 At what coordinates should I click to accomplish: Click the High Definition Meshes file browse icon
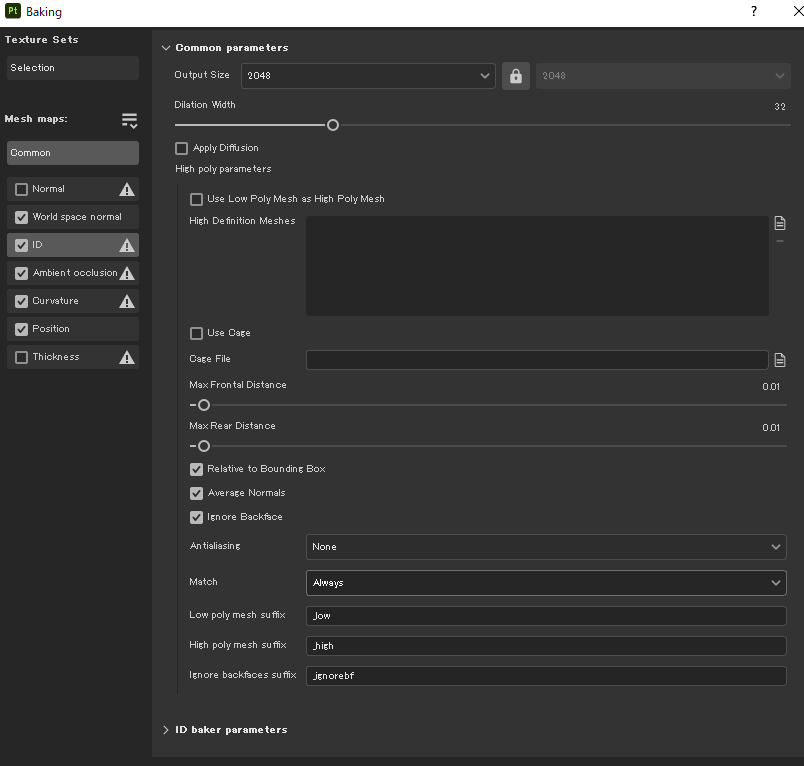[x=780, y=224]
